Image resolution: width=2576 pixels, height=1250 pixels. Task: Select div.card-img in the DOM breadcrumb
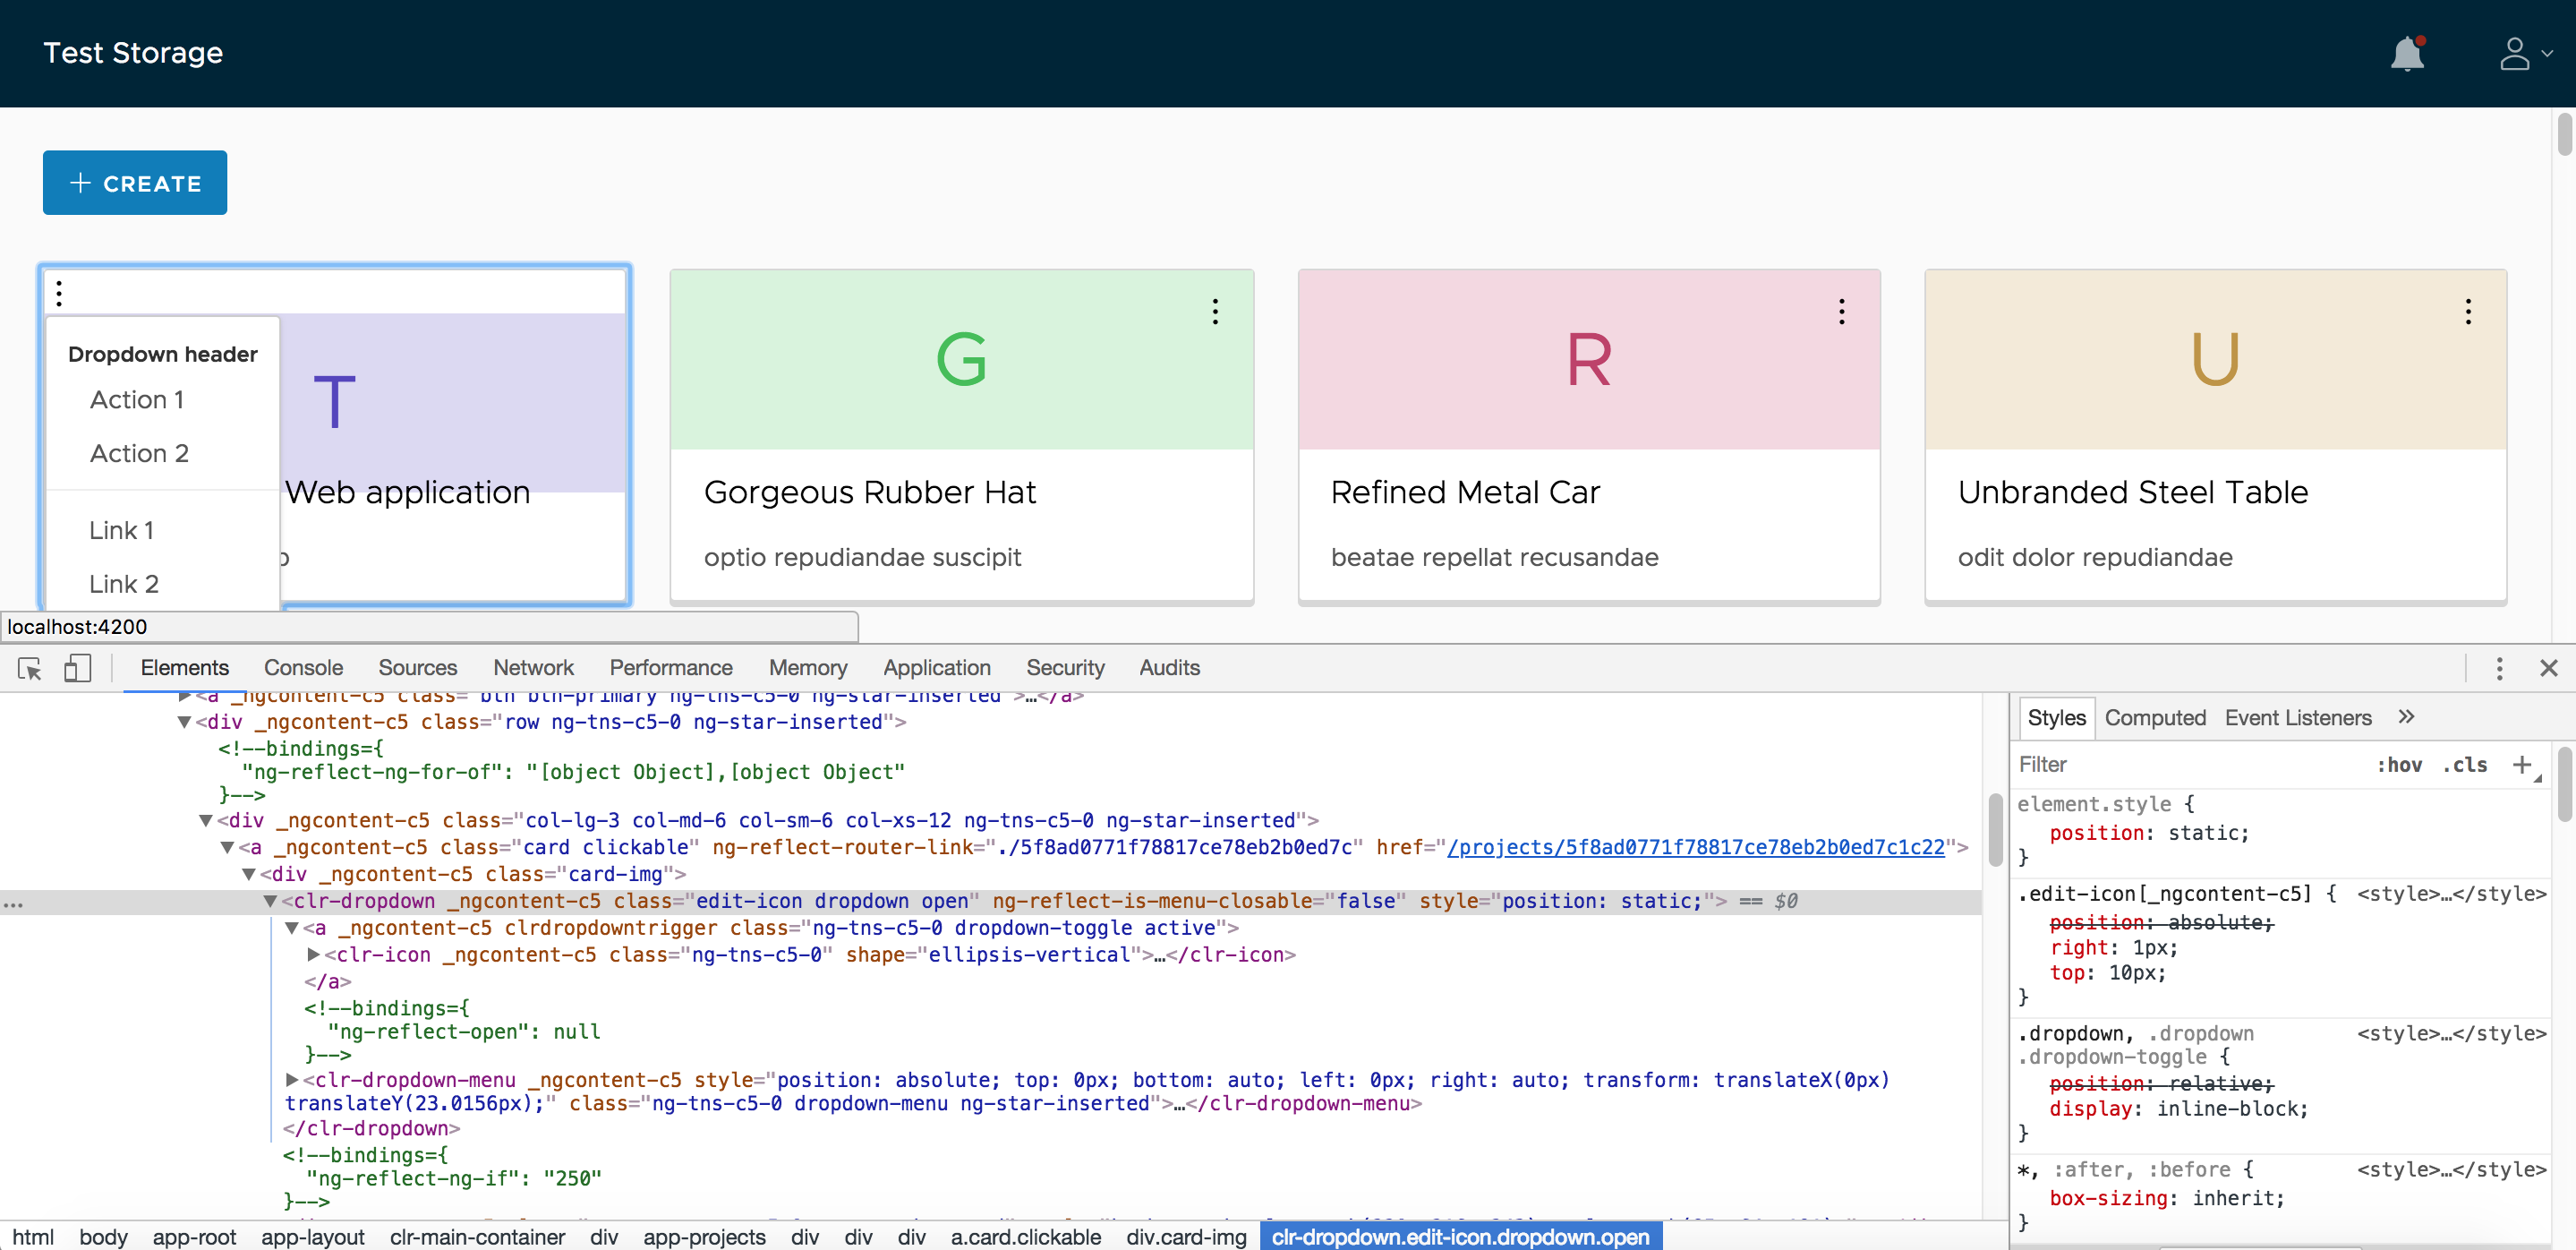pos(1185,1237)
